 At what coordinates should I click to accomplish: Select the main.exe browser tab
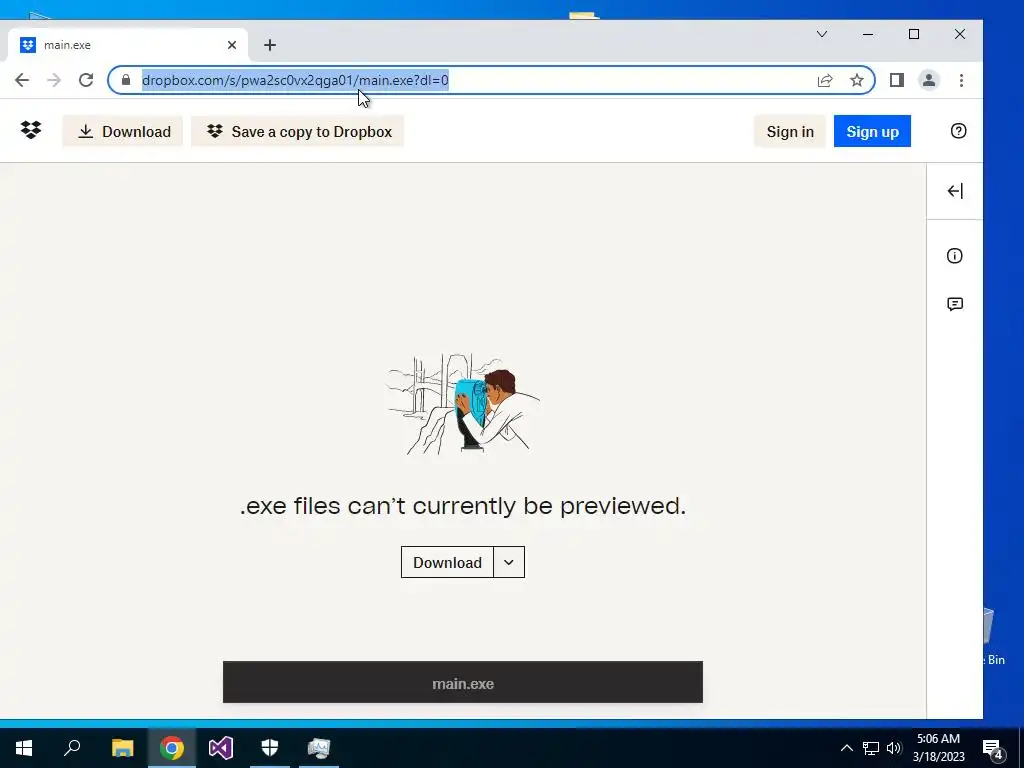[x=127, y=45]
